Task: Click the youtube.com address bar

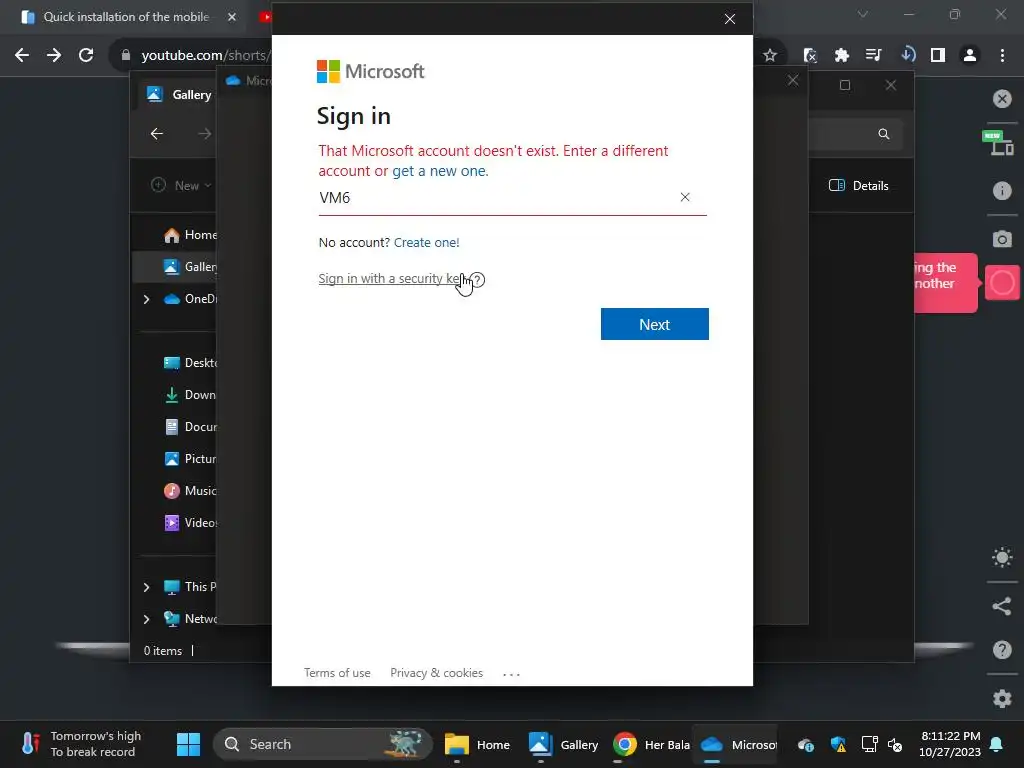Action: pyautogui.click(x=204, y=56)
